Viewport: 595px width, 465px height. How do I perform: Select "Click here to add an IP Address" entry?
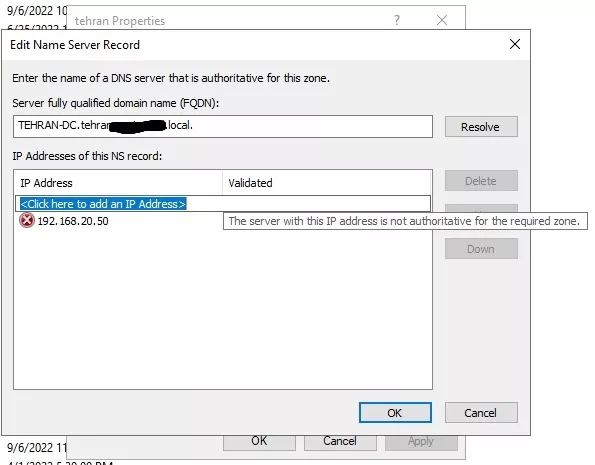(103, 204)
